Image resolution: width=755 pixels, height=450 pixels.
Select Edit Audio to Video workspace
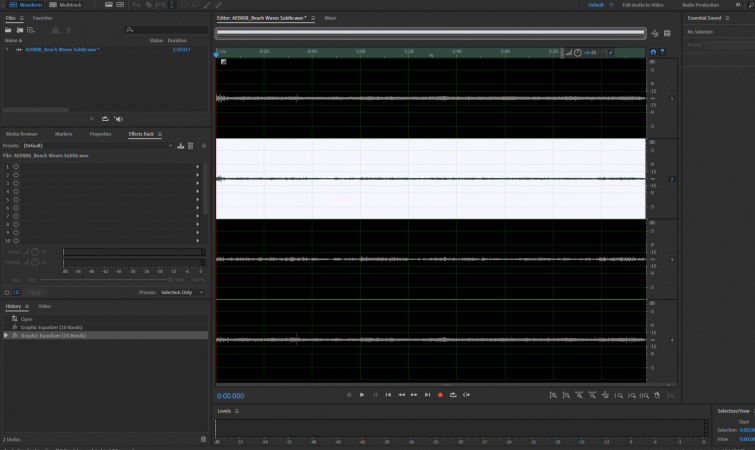coord(643,5)
